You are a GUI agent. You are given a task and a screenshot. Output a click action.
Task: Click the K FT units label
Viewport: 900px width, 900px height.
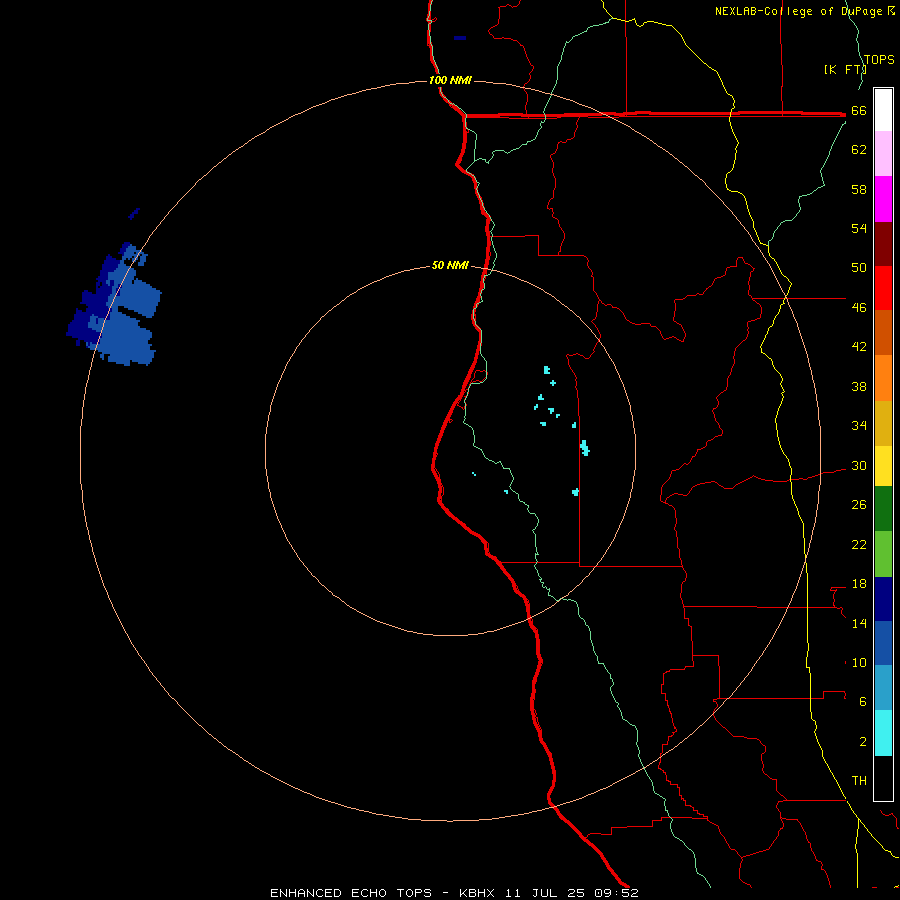point(845,69)
